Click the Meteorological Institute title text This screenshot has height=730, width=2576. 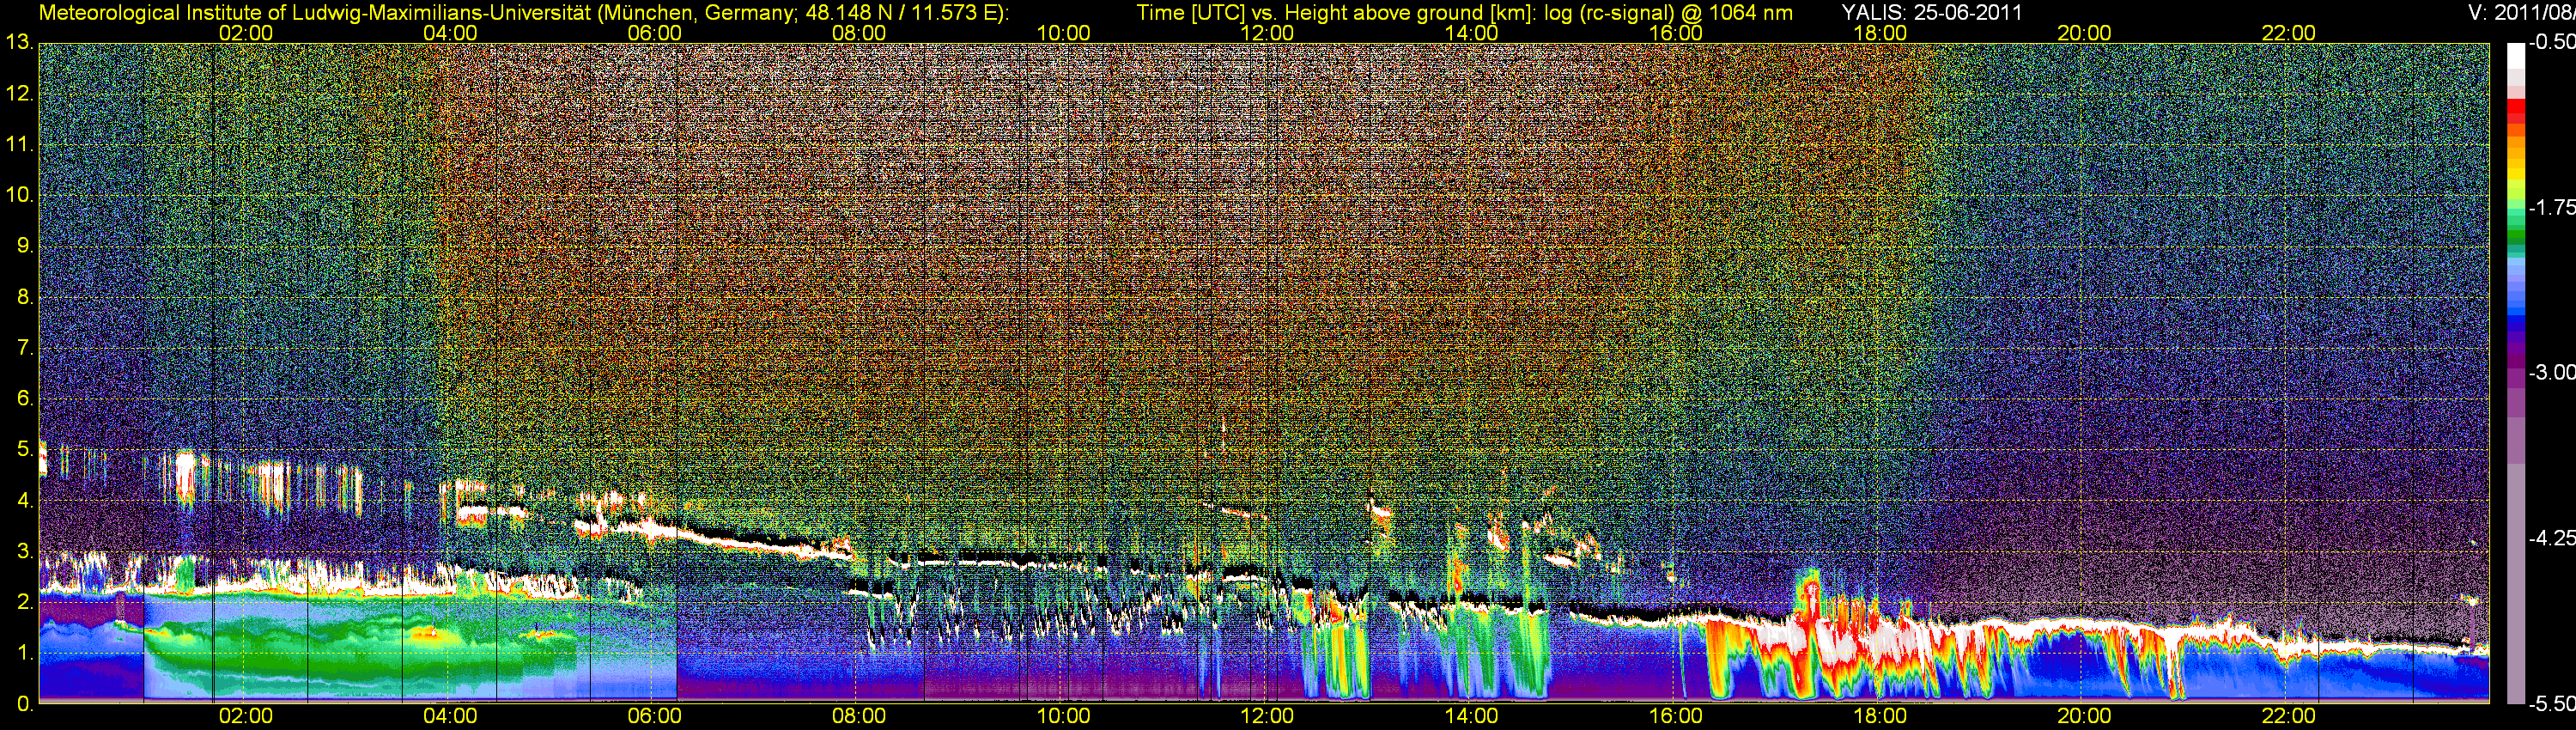tap(523, 13)
